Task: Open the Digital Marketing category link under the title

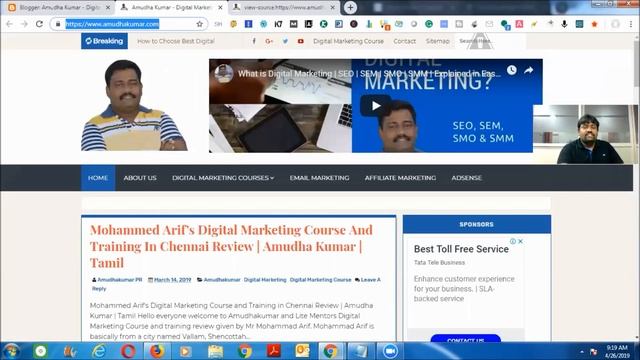Action: 265,280
